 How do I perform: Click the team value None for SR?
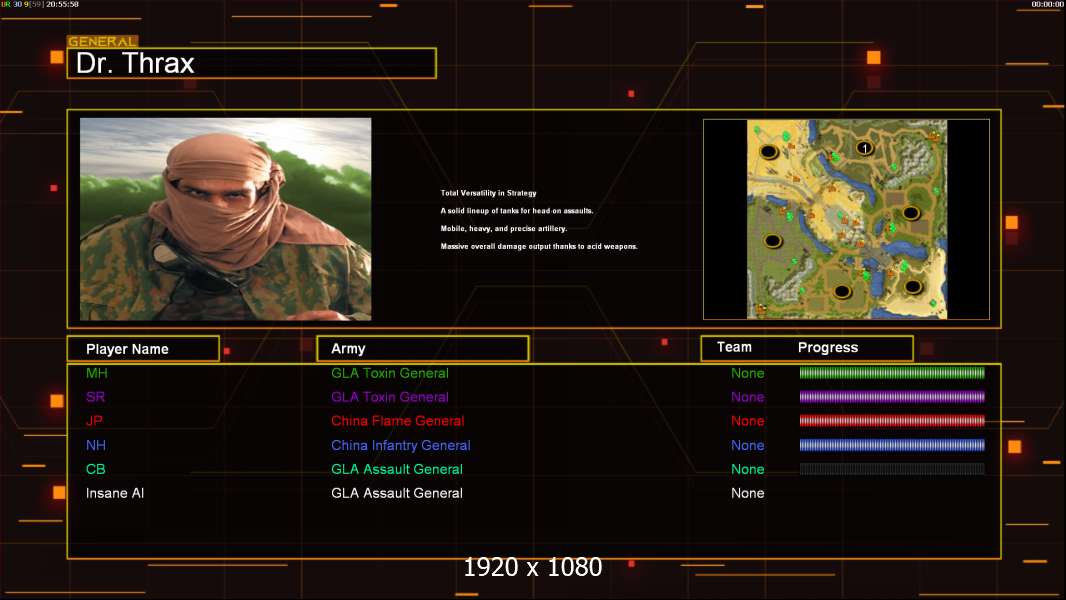747,397
